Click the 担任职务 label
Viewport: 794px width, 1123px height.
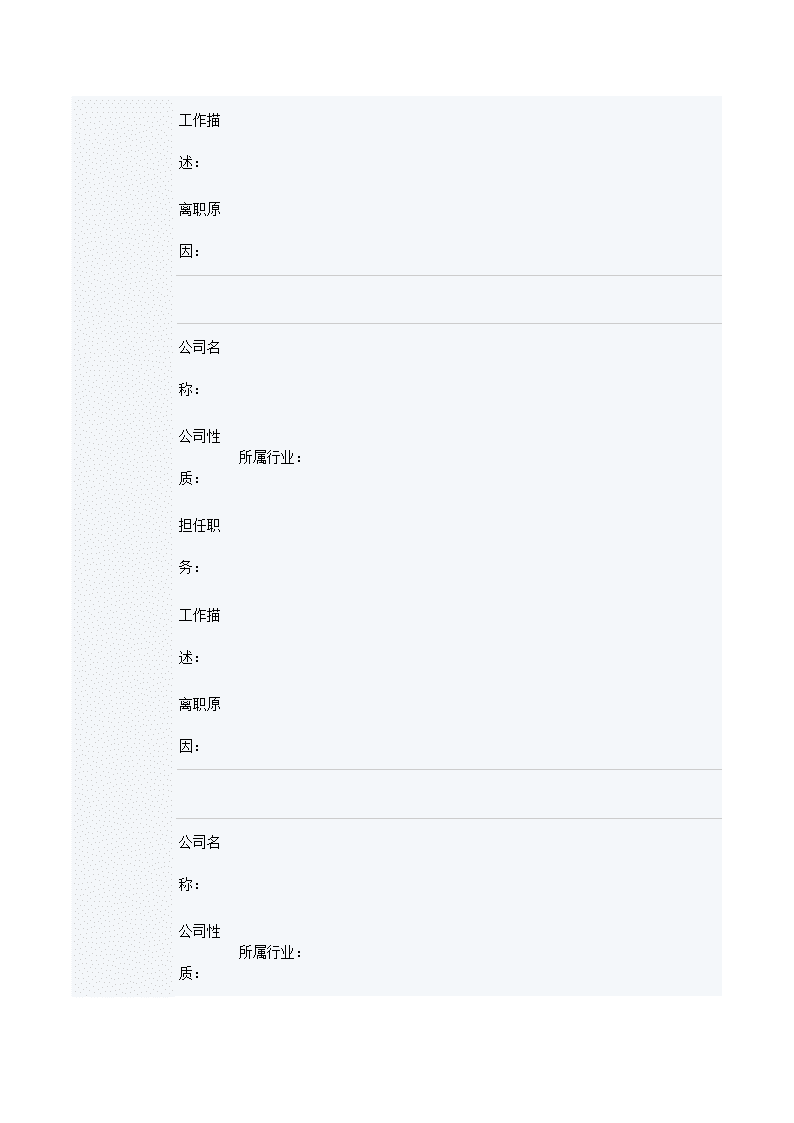(199, 546)
